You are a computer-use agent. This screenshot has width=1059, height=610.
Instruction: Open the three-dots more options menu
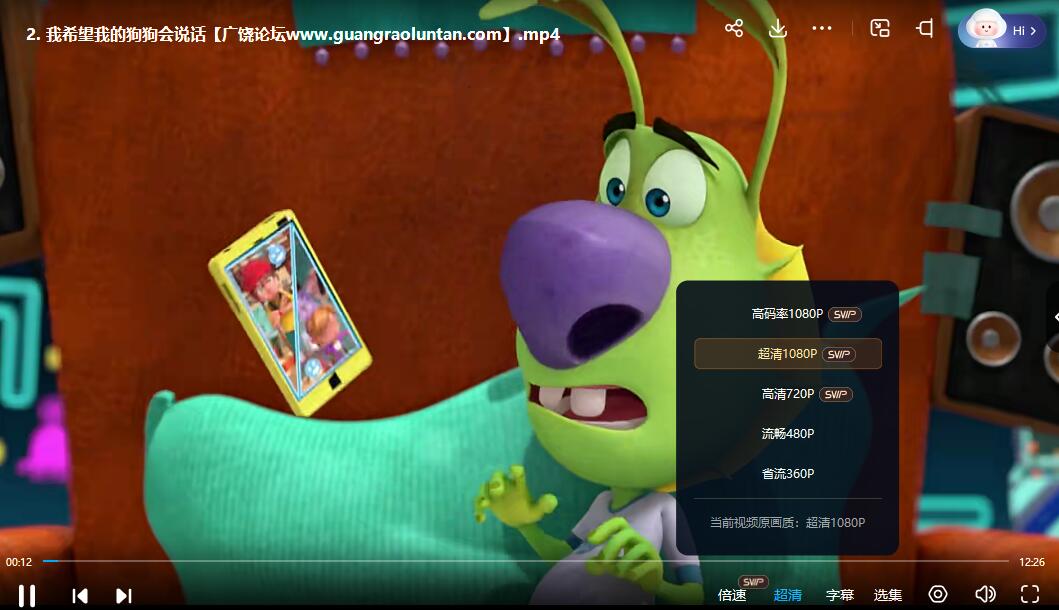tap(821, 28)
